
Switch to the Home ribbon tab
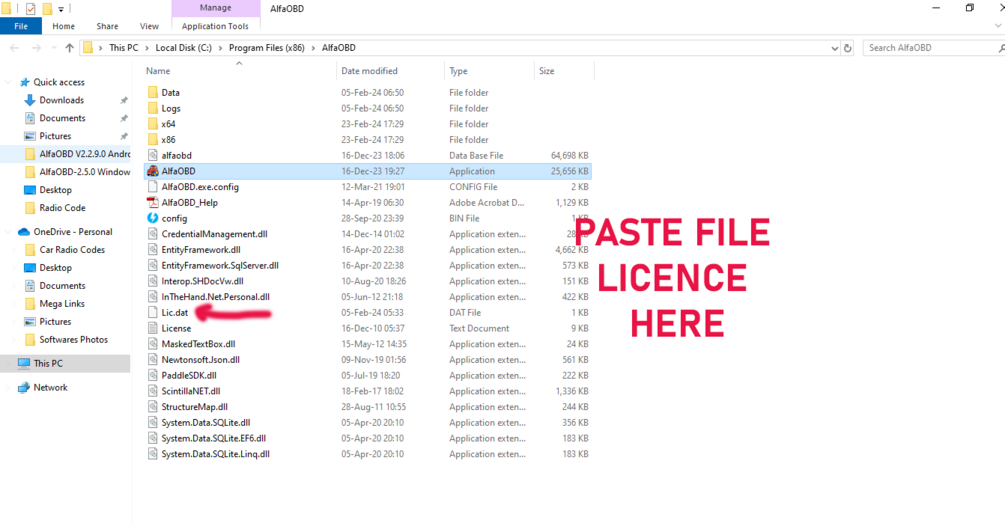pyautogui.click(x=63, y=26)
